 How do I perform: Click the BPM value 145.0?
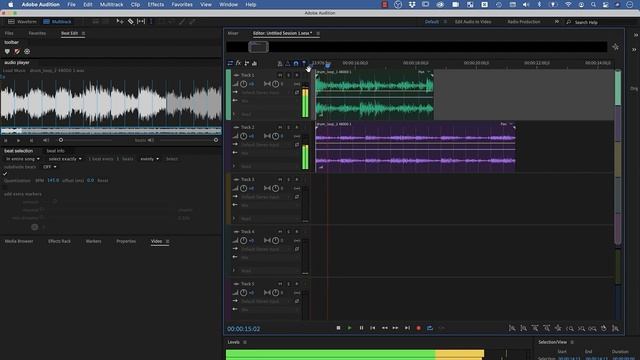pos(53,180)
